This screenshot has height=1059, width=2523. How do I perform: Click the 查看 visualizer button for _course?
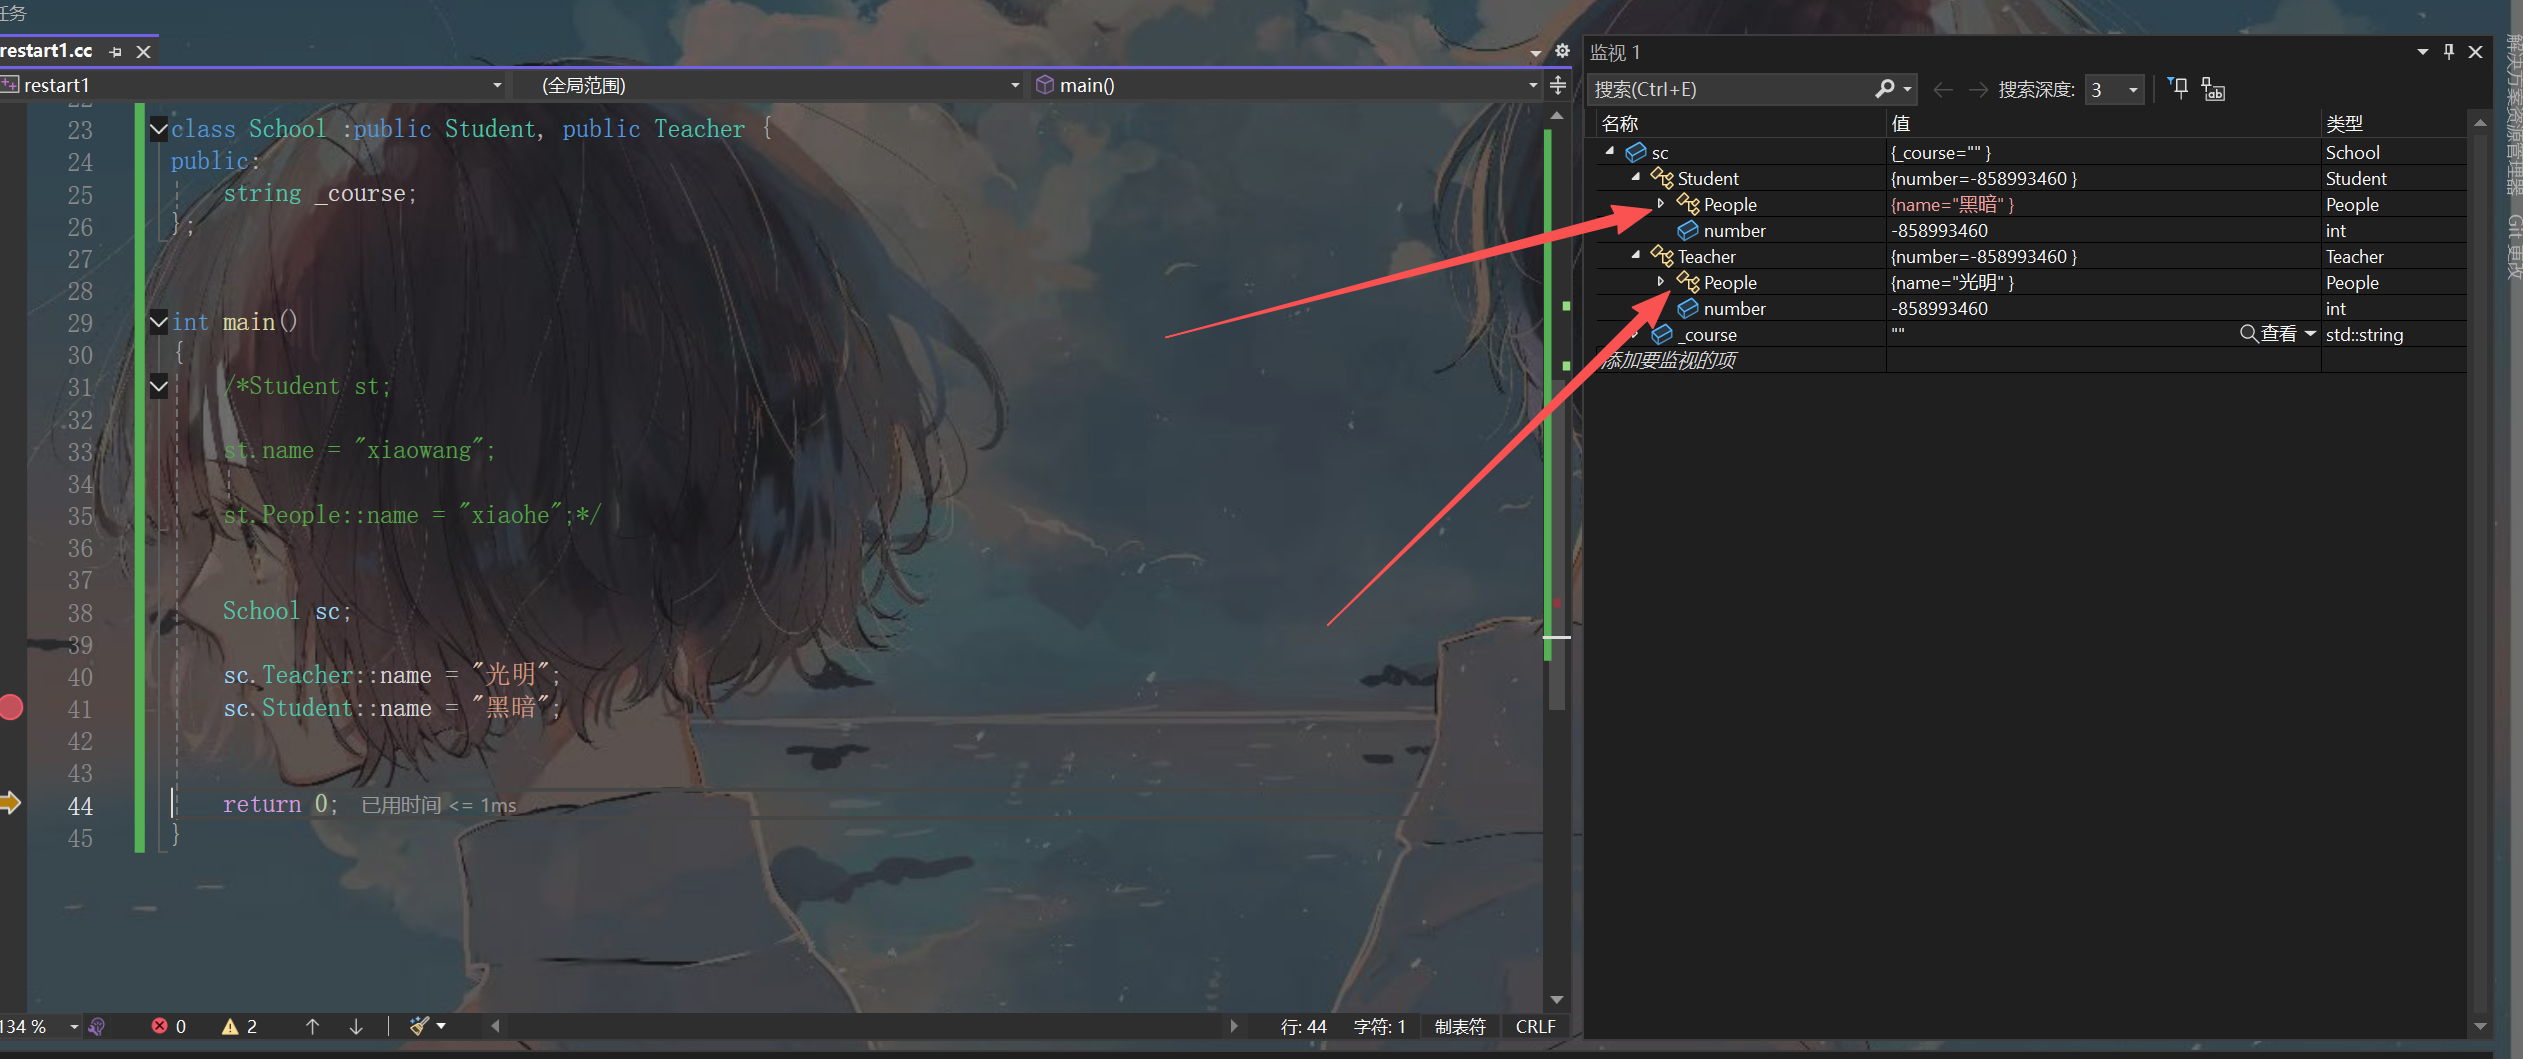coord(2268,334)
